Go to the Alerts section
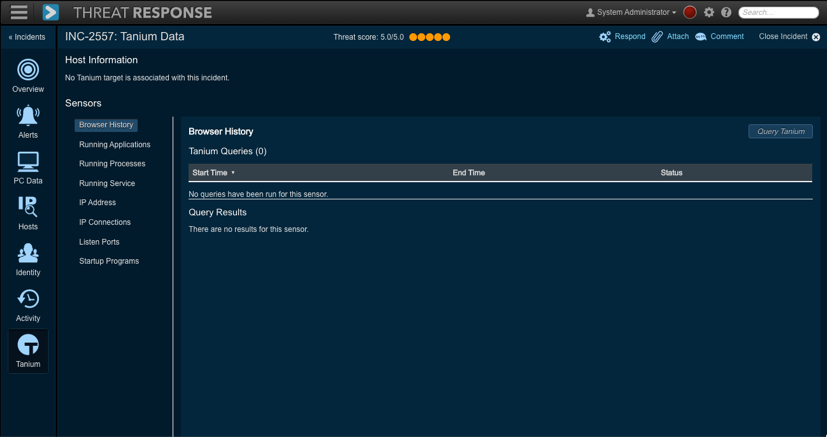 (x=28, y=122)
